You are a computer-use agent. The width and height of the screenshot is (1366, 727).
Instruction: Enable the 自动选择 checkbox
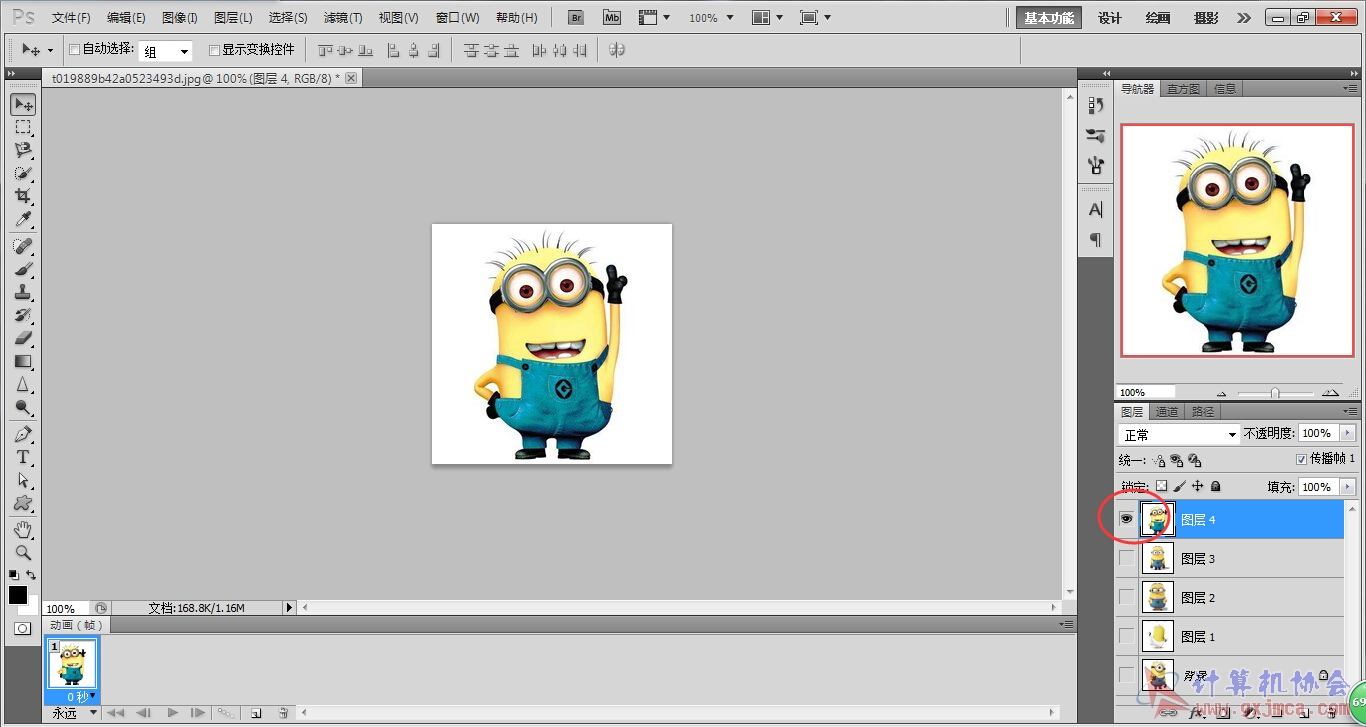coord(74,49)
